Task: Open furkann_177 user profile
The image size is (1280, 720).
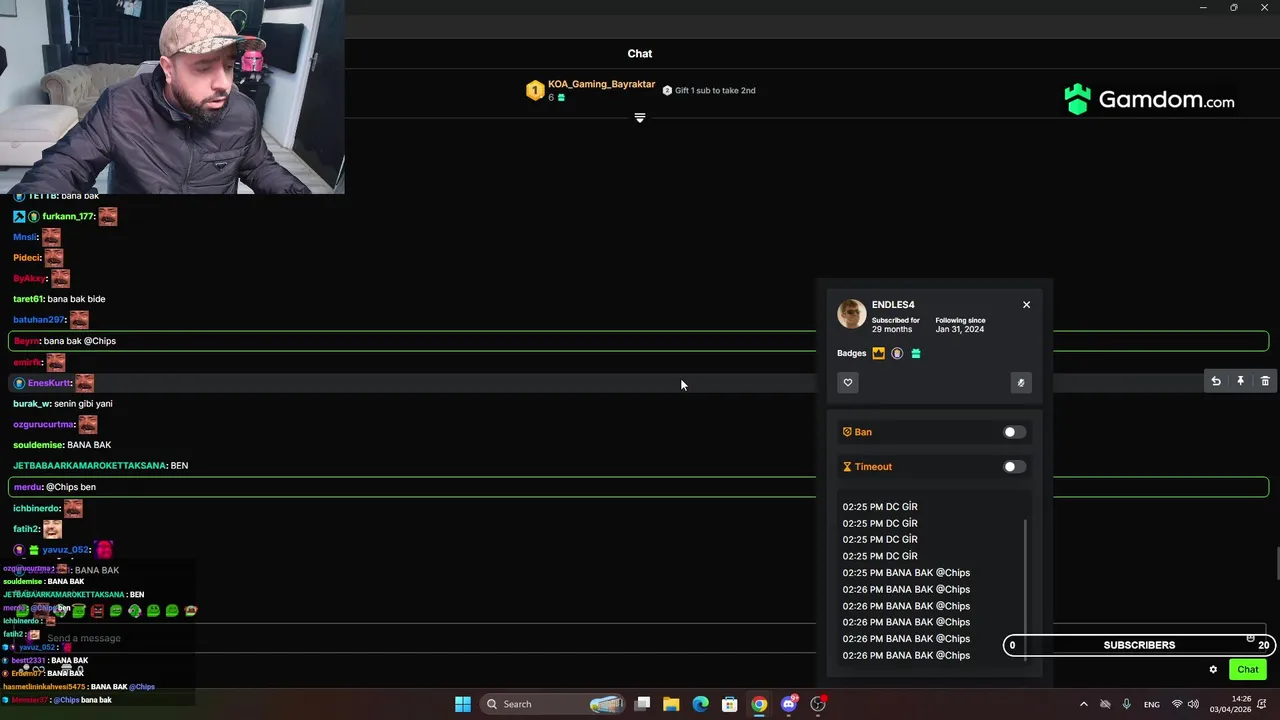Action: tap(68, 217)
